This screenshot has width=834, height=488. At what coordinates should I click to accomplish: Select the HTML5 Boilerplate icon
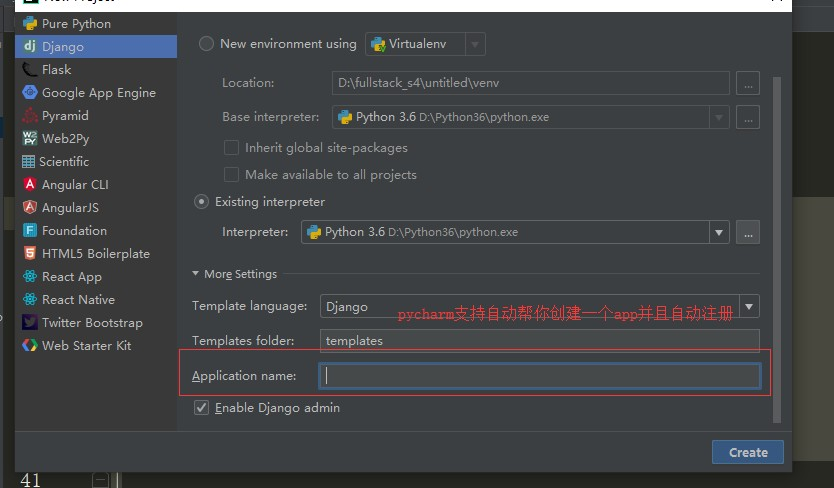coord(30,253)
